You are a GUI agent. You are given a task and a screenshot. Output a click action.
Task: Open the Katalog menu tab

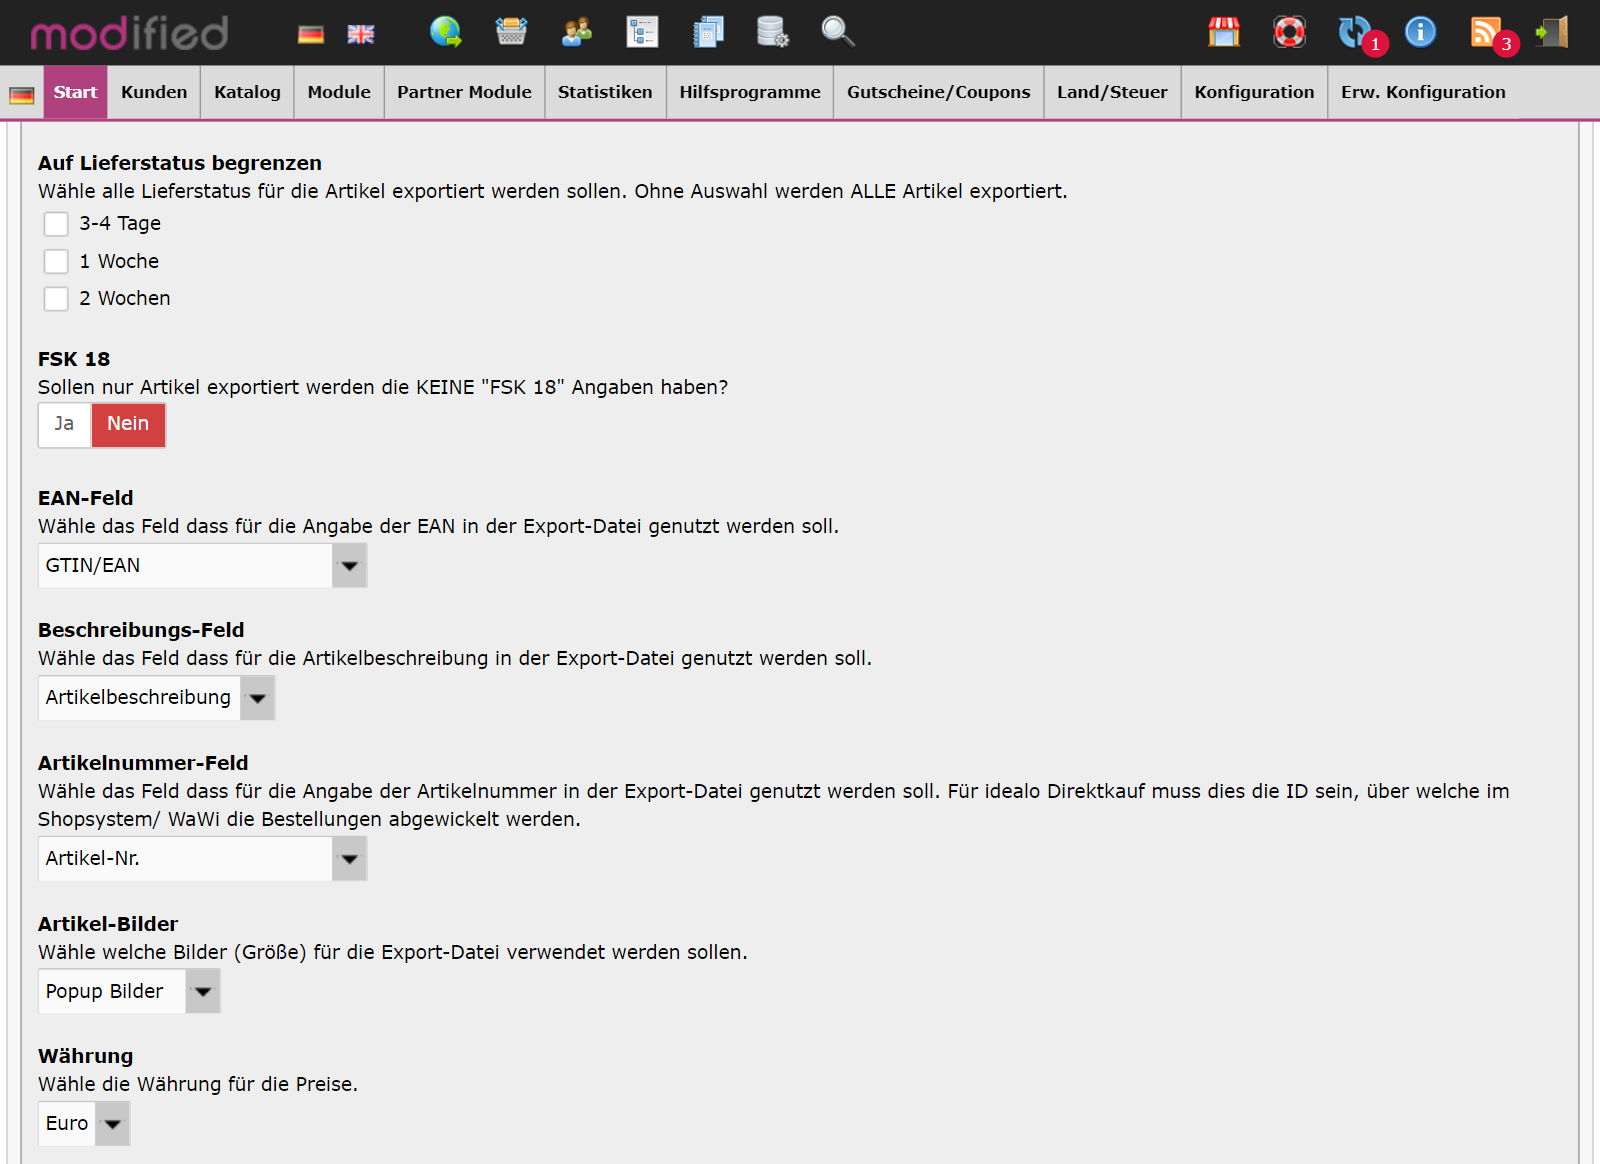[247, 92]
